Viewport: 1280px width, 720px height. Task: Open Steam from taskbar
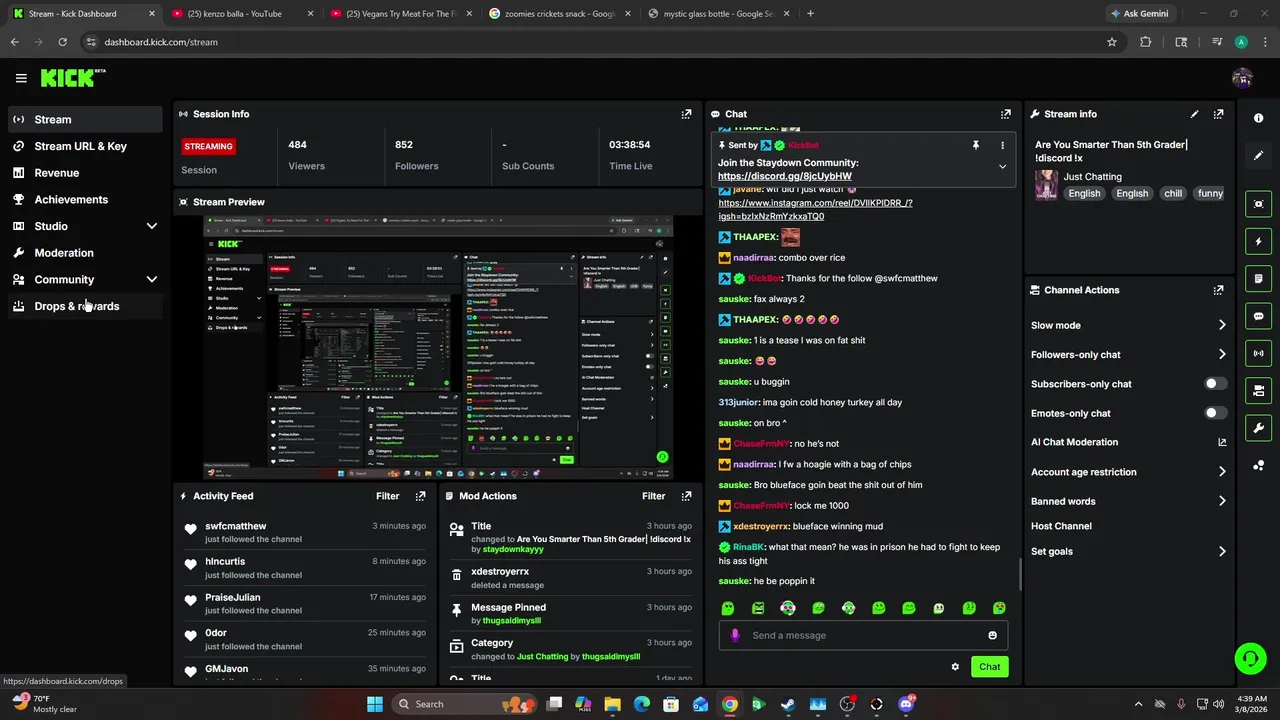(x=788, y=704)
